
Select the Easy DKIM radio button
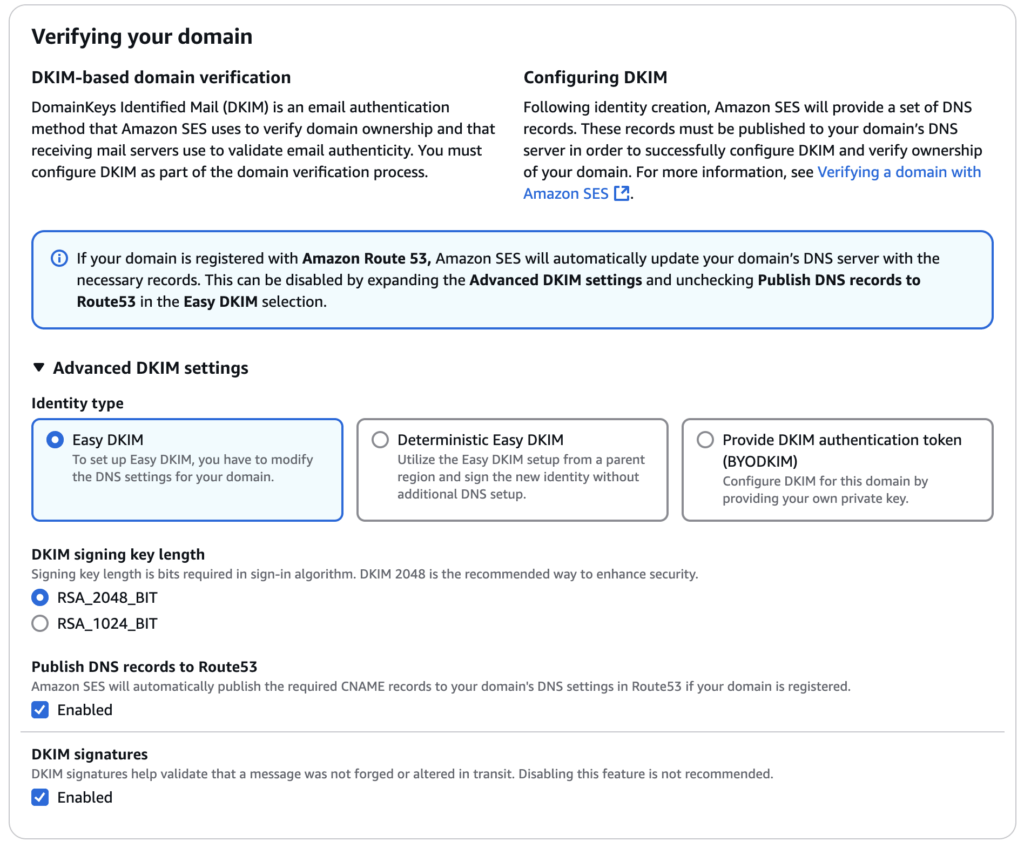click(x=54, y=440)
